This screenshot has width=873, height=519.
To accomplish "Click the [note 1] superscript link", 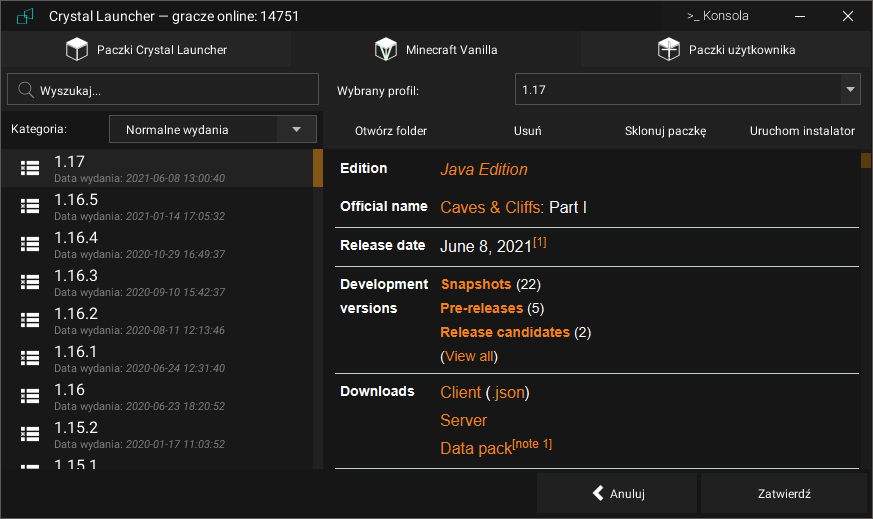I will tap(532, 444).
